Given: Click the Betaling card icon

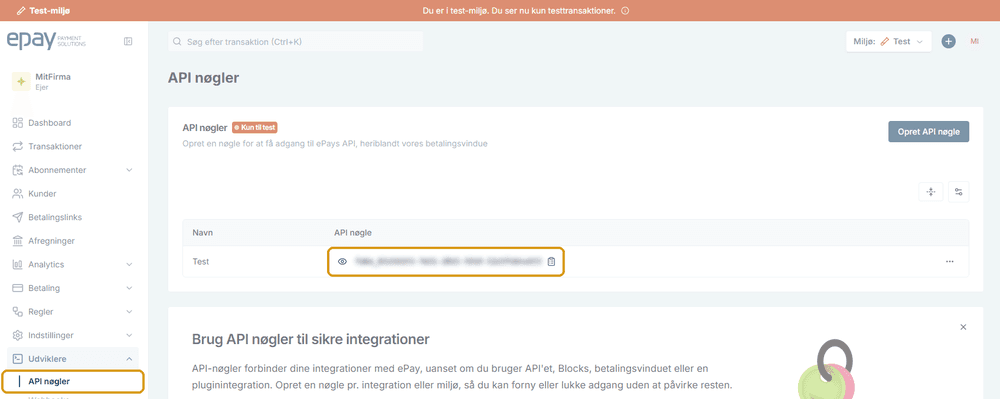Looking at the screenshot, I should 18,288.
